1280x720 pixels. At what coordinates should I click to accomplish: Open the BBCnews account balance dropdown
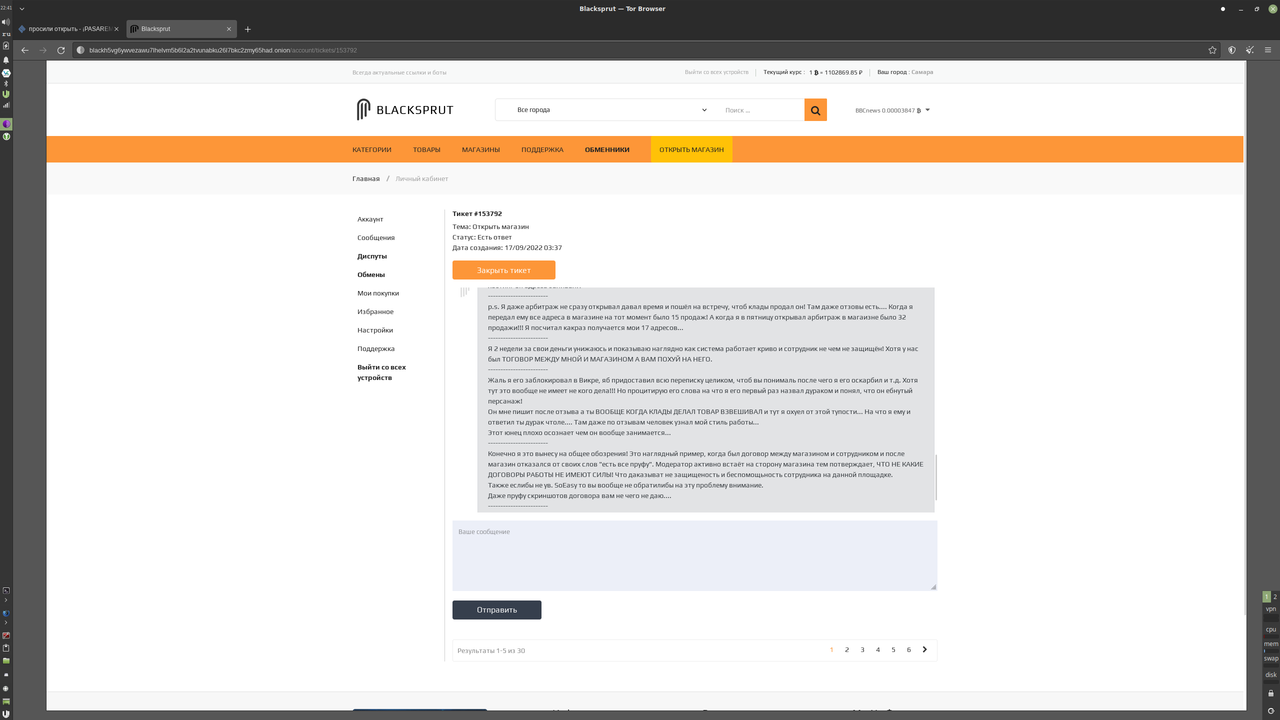(x=892, y=110)
